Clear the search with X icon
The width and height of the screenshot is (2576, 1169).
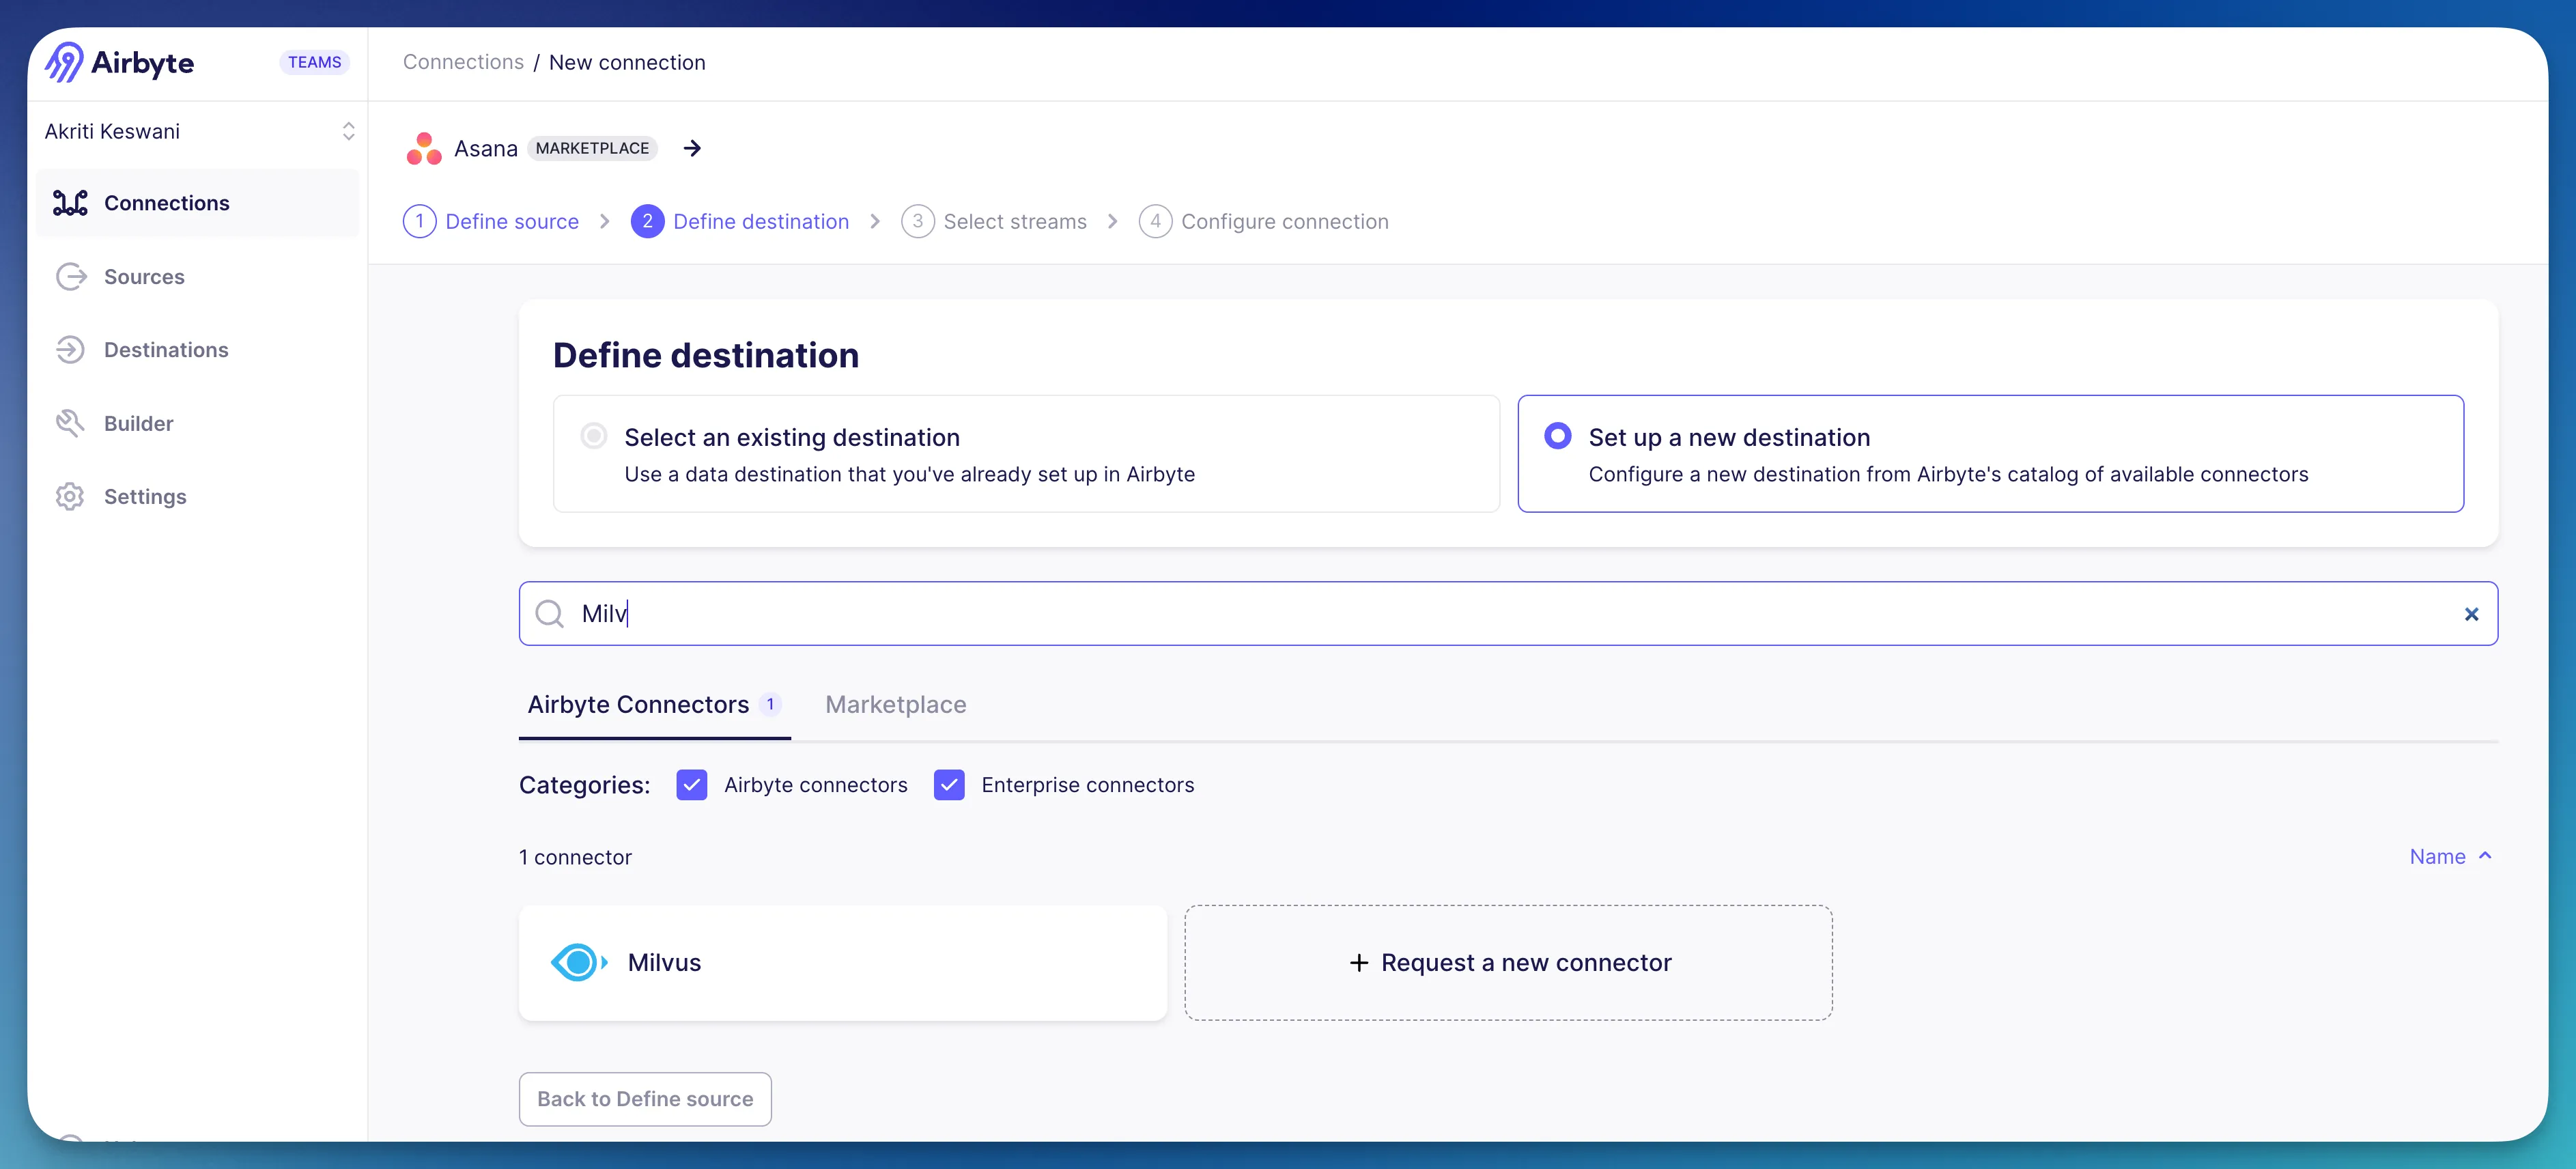(2471, 614)
